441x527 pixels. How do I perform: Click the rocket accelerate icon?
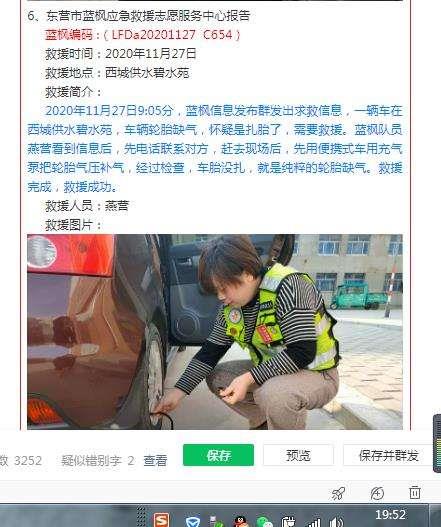point(338,493)
